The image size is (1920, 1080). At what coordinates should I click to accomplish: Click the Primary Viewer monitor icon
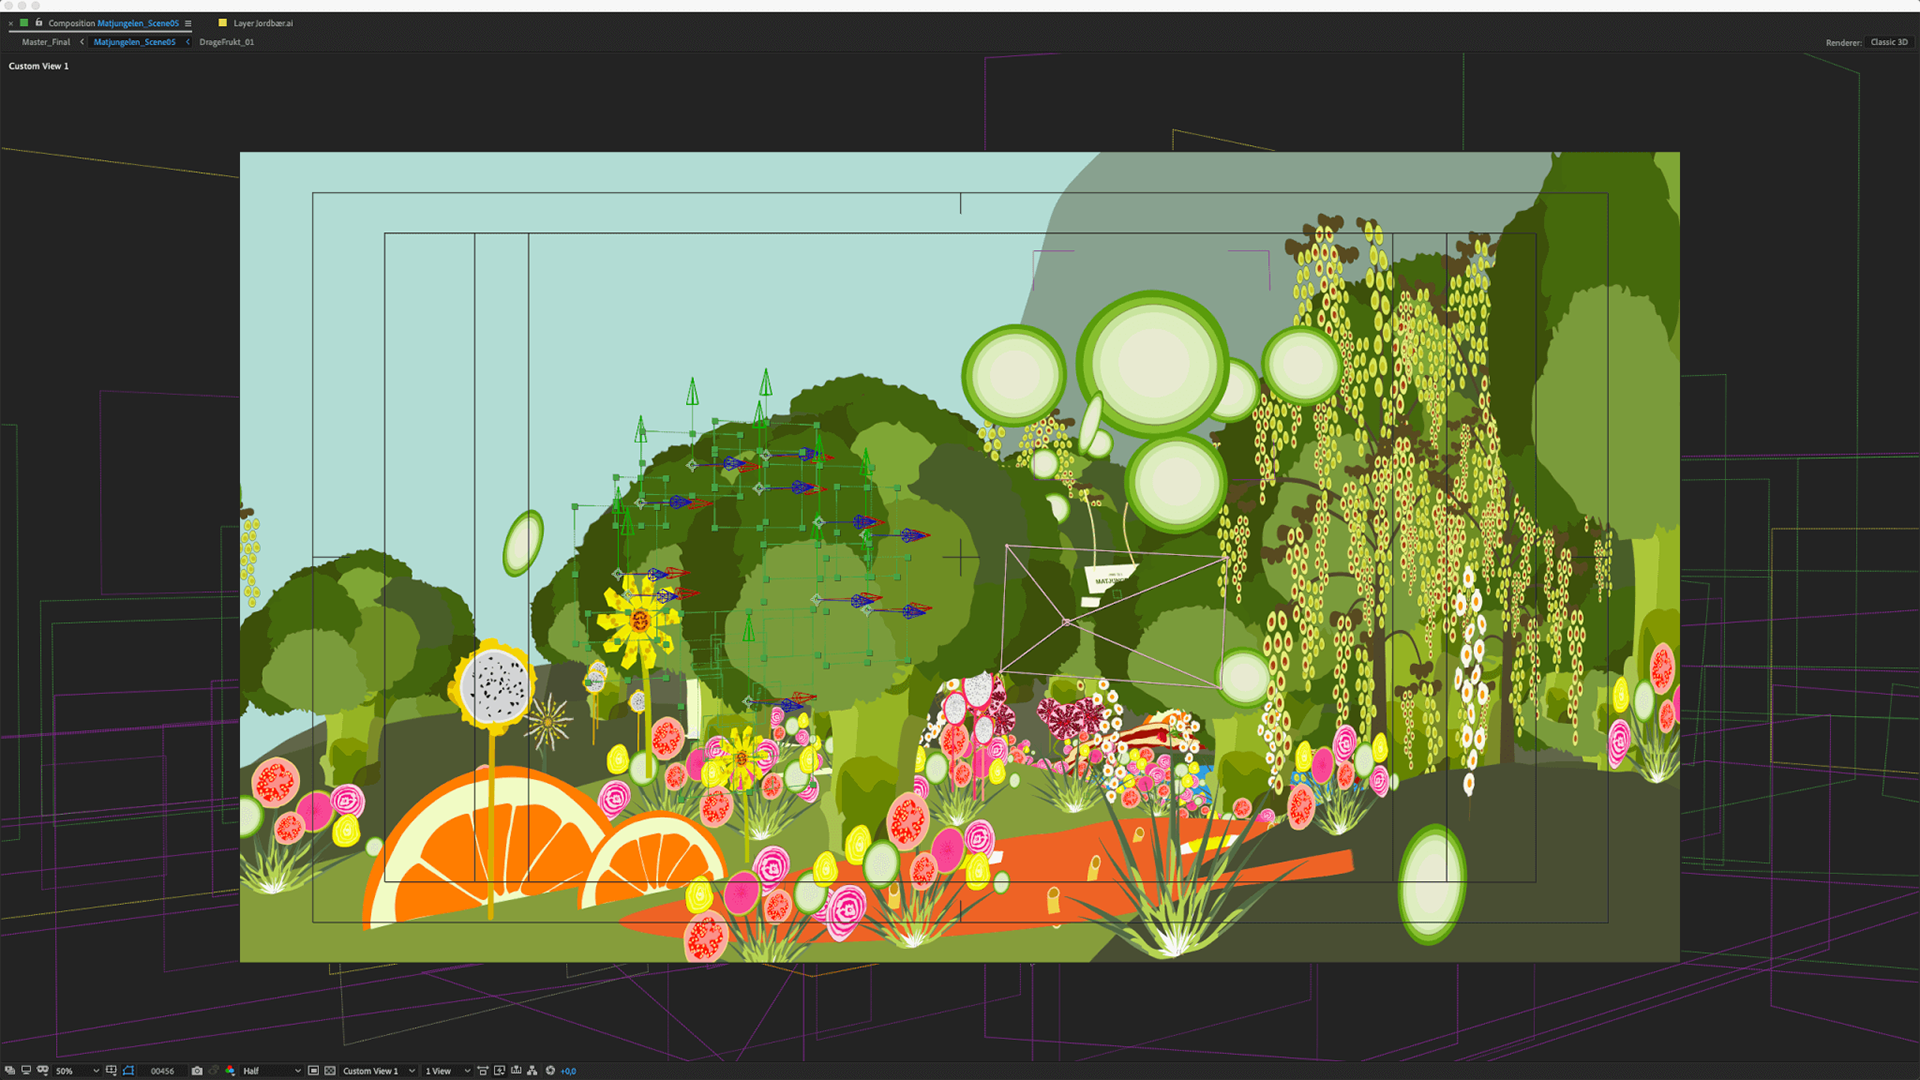pos(26,1070)
